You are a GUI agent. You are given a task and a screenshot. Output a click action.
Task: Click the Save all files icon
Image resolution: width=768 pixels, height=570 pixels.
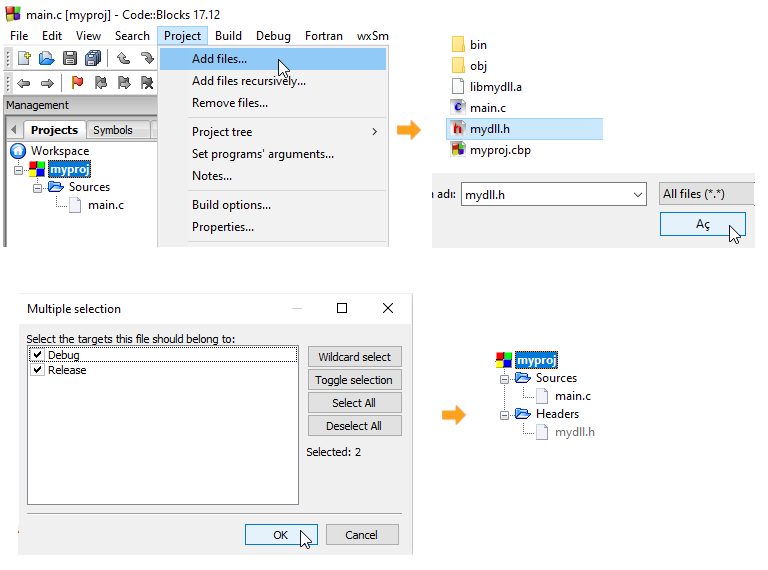(93, 58)
